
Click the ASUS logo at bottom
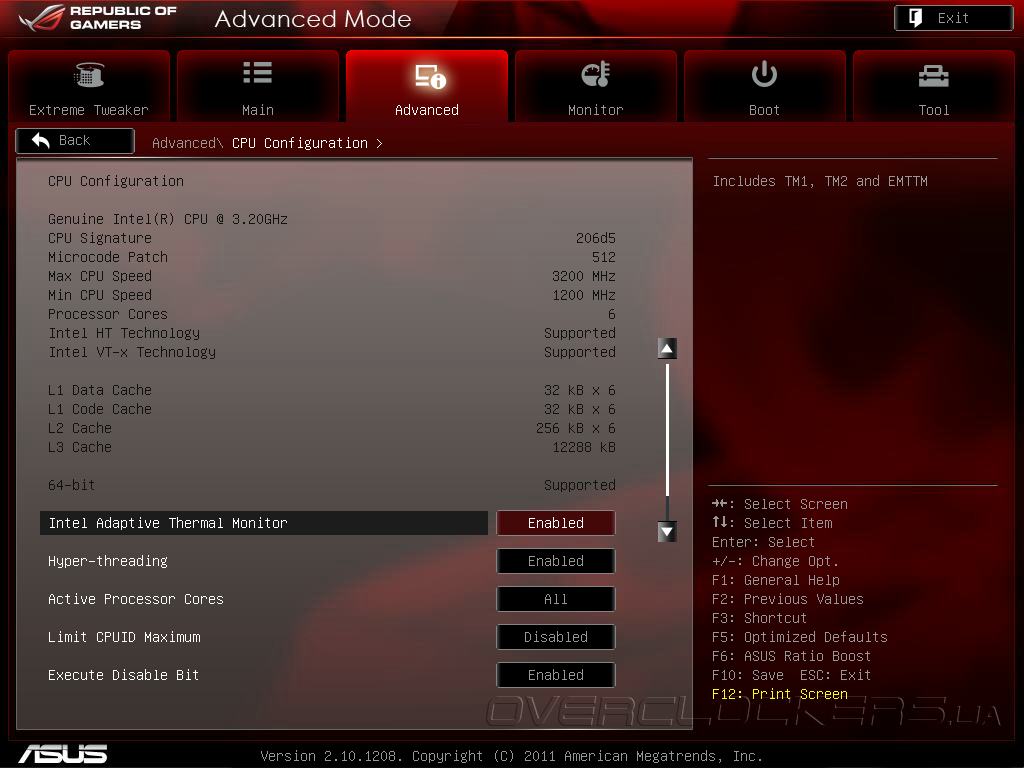click(63, 754)
